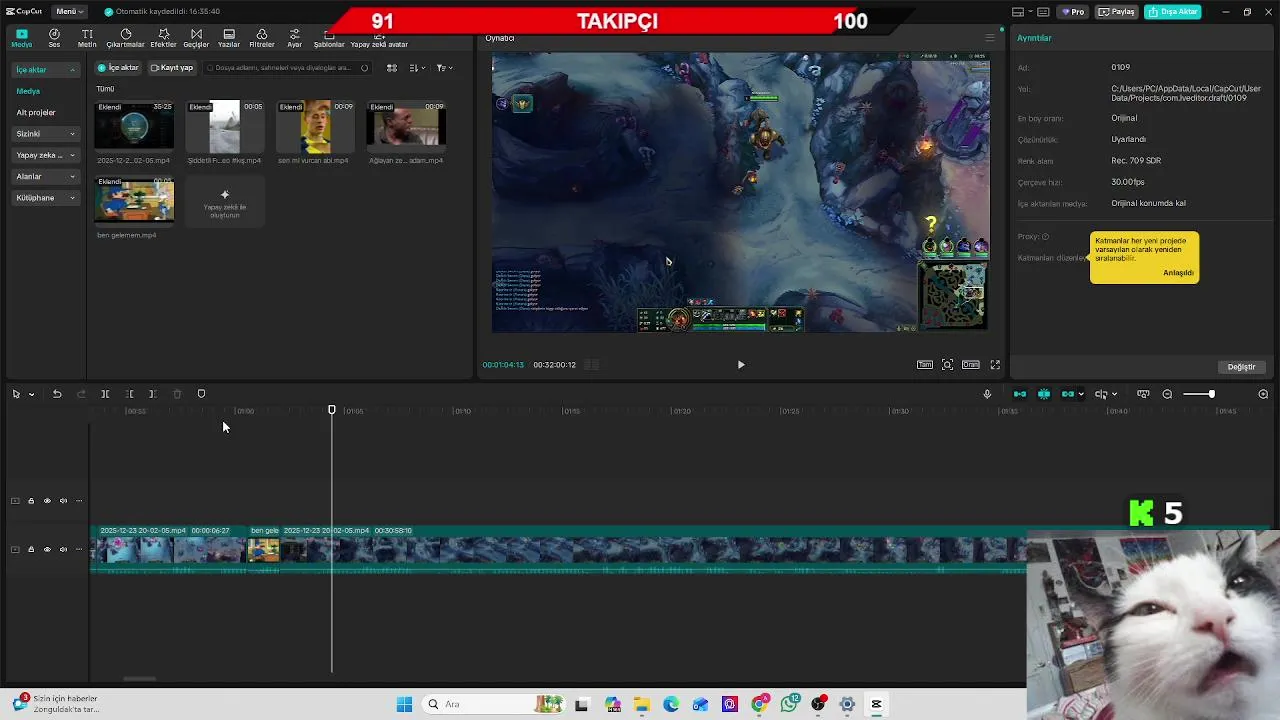Switch media grid view layout
This screenshot has width=1280, height=720.
[x=392, y=68]
